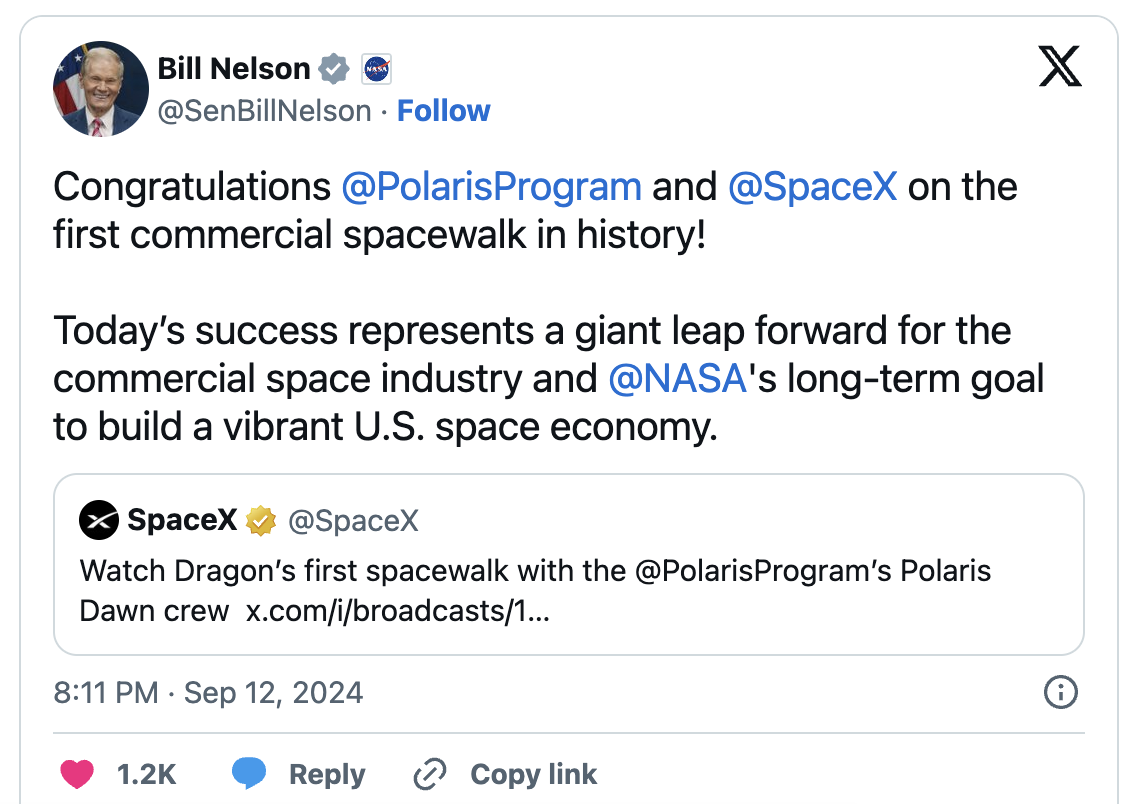
Task: Open the @SpaceX mention in tweet text
Action: coord(813,187)
